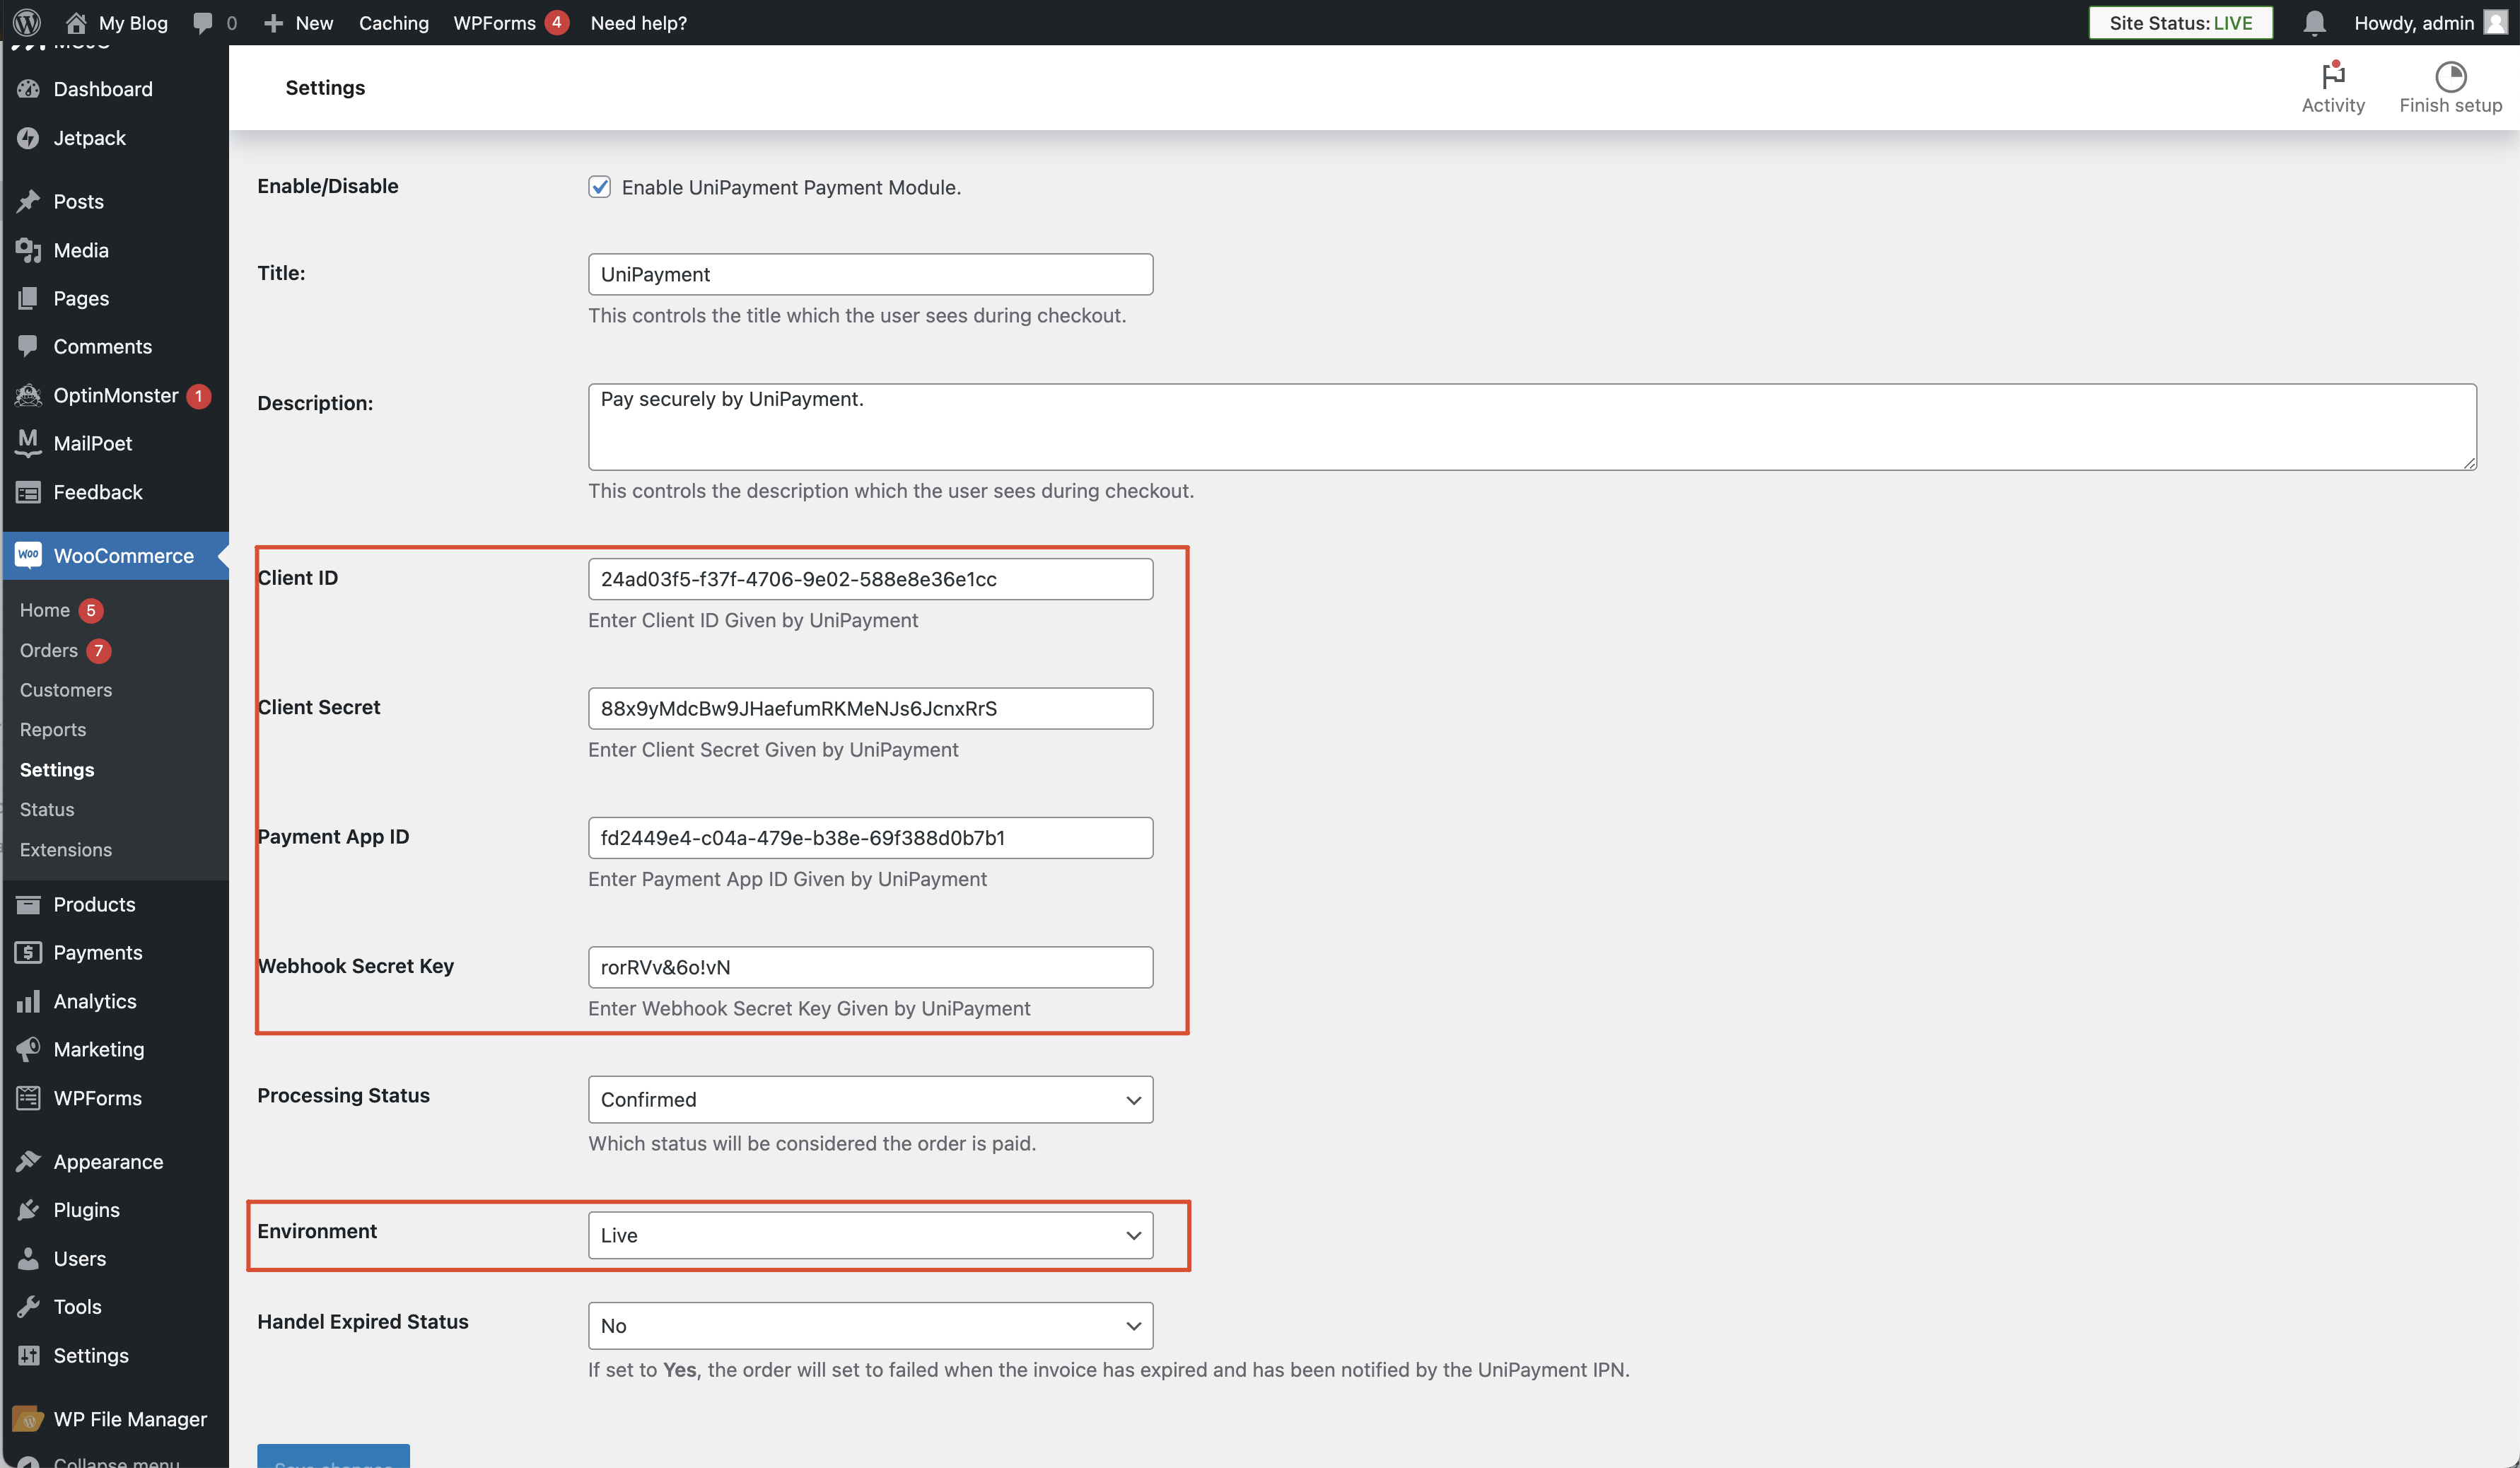Open the Feedback sidebar icon
The width and height of the screenshot is (2520, 1468).
click(x=28, y=492)
